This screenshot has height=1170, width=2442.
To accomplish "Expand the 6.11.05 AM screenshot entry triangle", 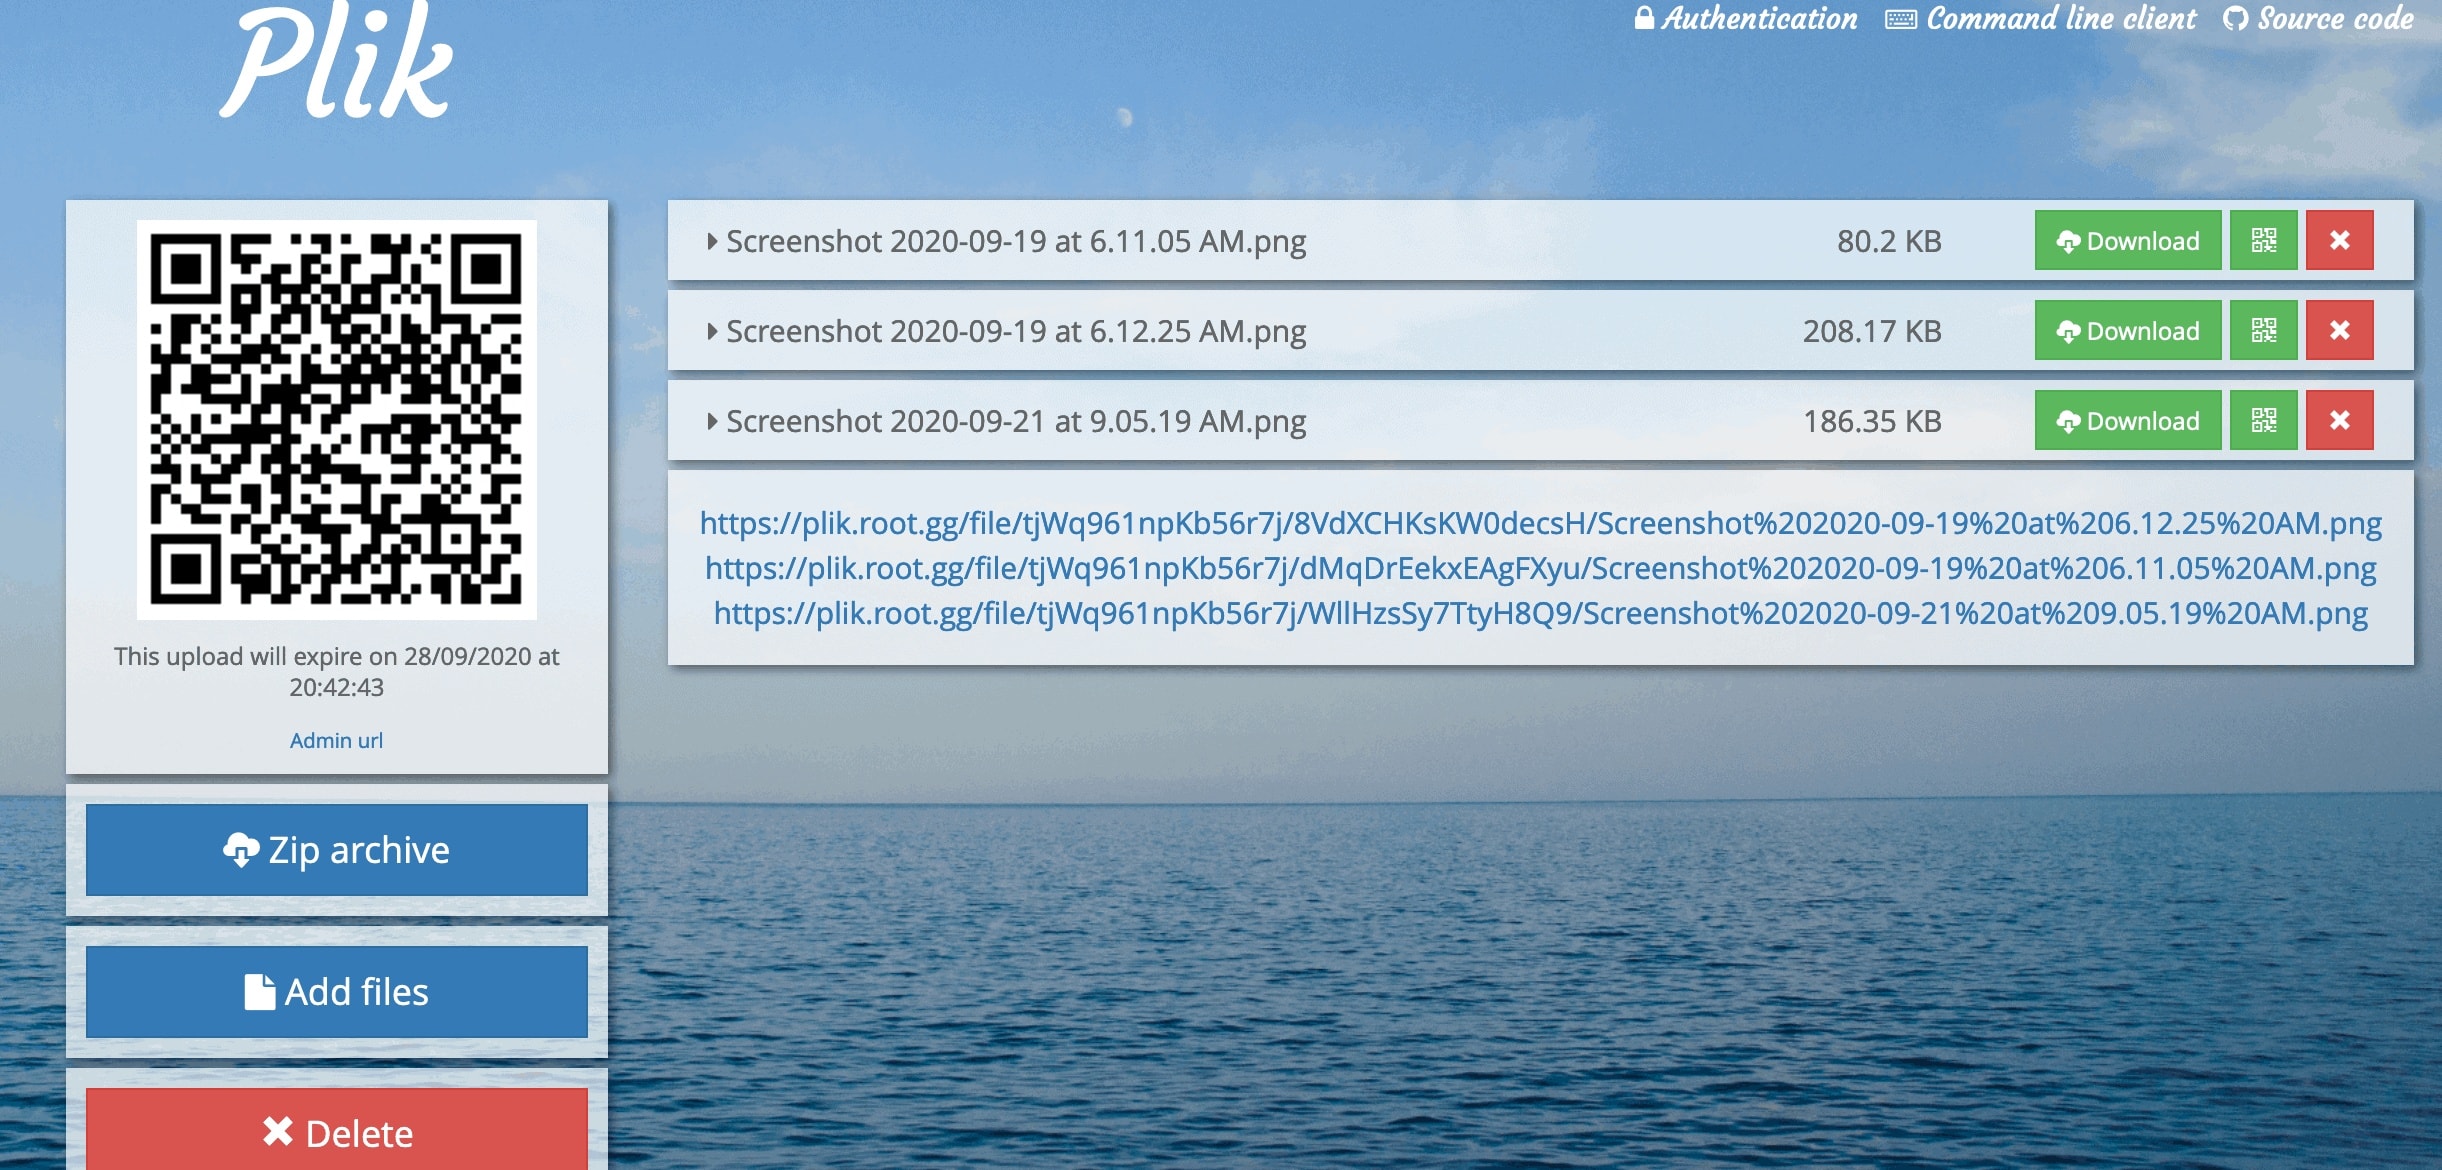I will tap(712, 241).
